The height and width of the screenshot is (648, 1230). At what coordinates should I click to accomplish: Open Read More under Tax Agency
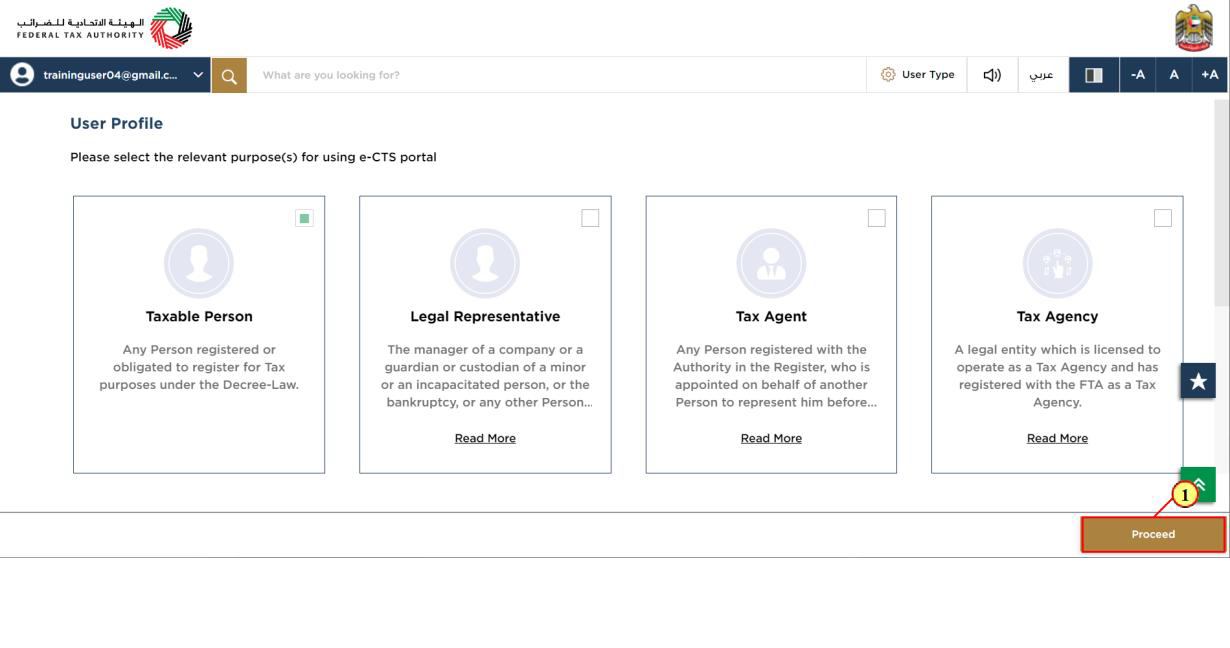click(x=1057, y=438)
